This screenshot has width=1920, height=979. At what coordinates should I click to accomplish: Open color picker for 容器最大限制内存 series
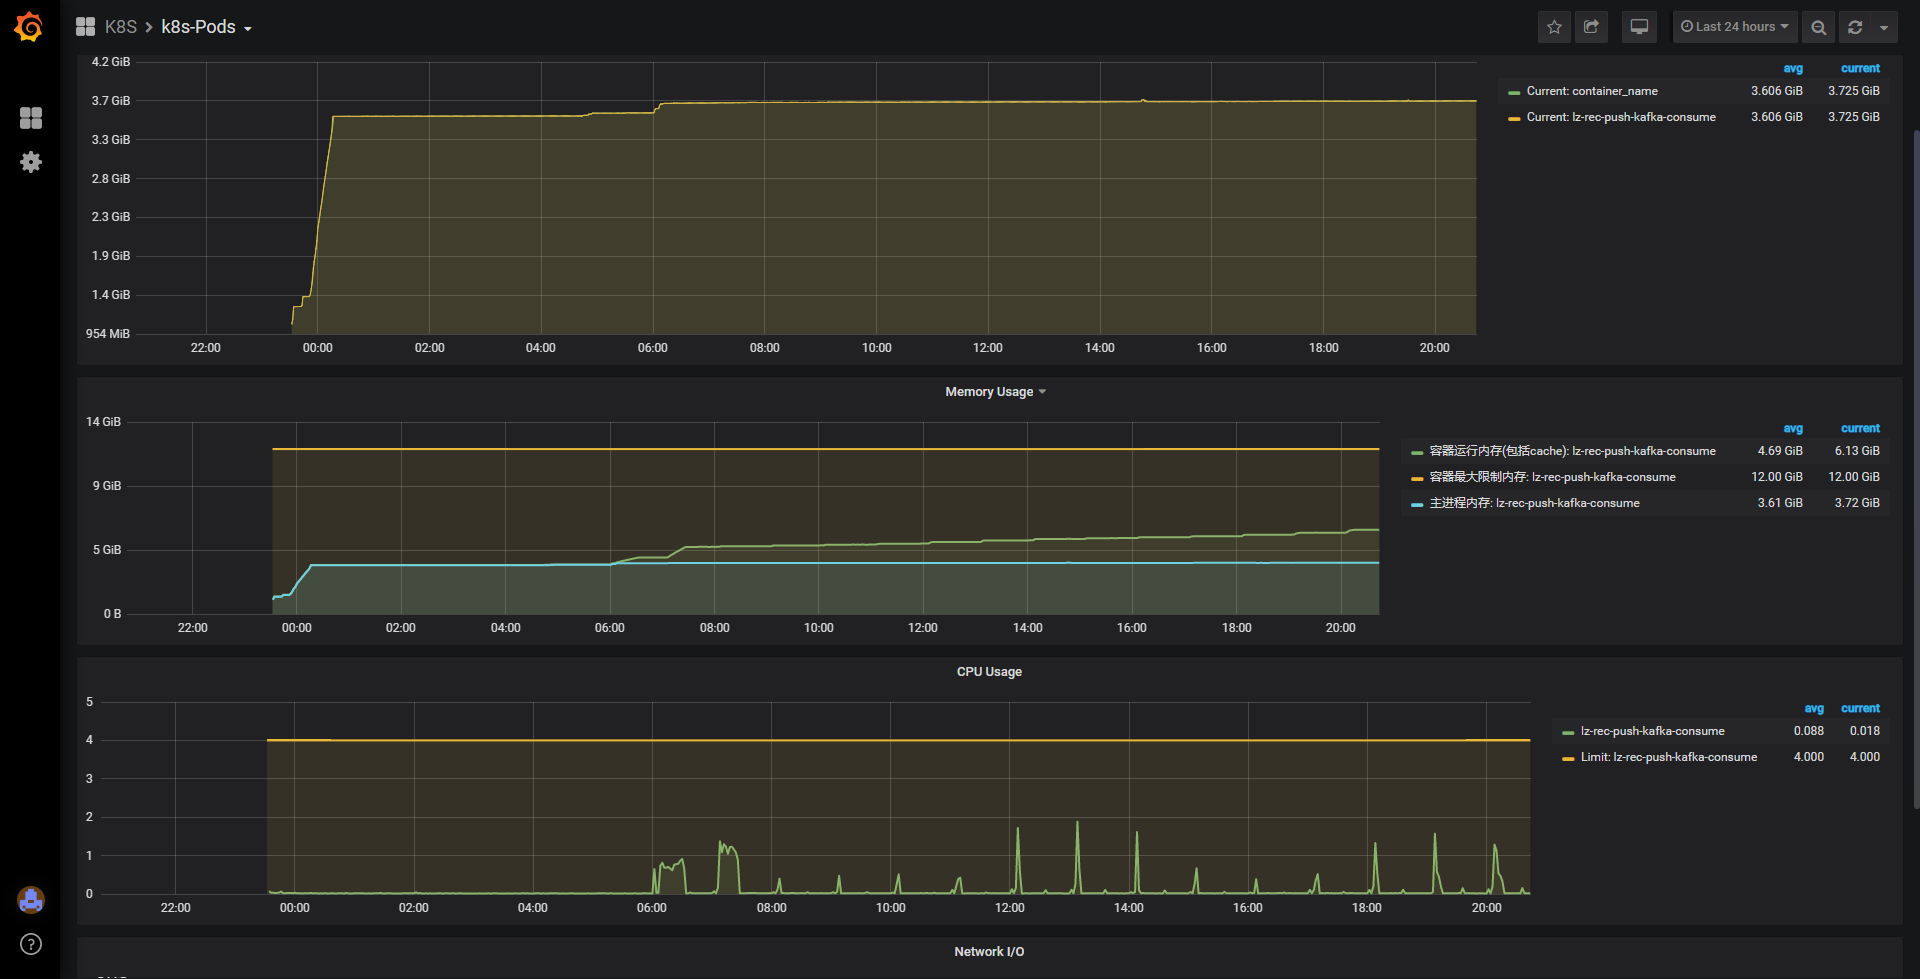[1417, 478]
